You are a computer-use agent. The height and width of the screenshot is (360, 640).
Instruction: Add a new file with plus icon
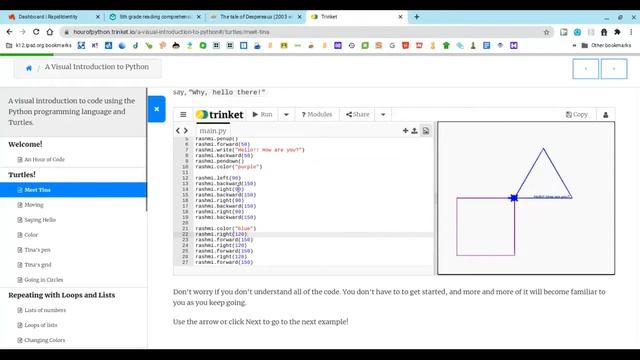(405, 131)
